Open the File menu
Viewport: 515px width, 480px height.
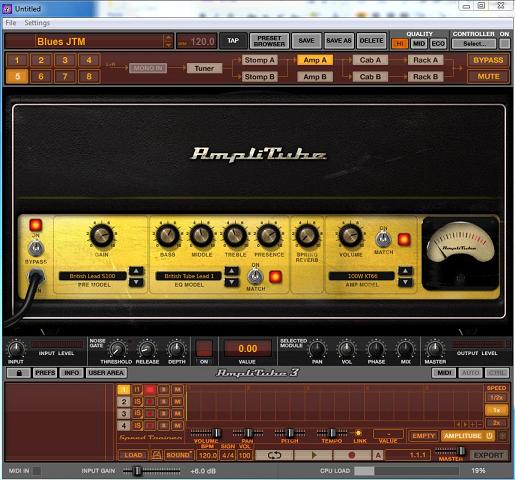11,23
